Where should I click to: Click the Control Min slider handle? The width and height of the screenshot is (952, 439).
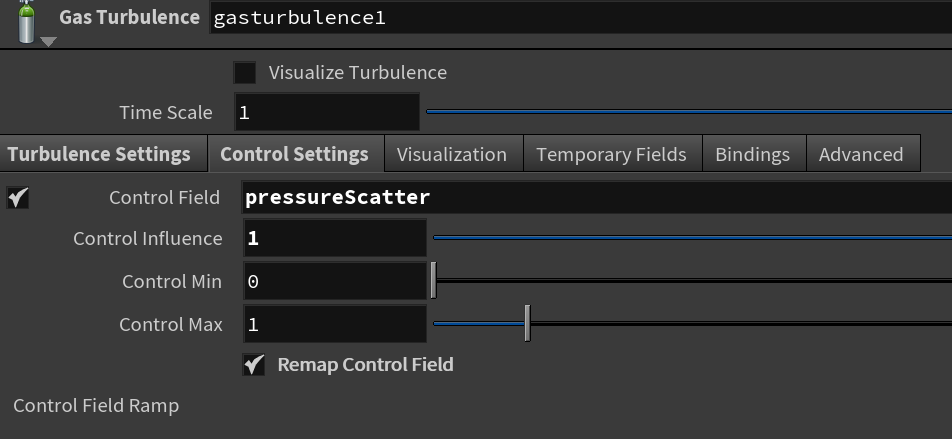(x=434, y=281)
